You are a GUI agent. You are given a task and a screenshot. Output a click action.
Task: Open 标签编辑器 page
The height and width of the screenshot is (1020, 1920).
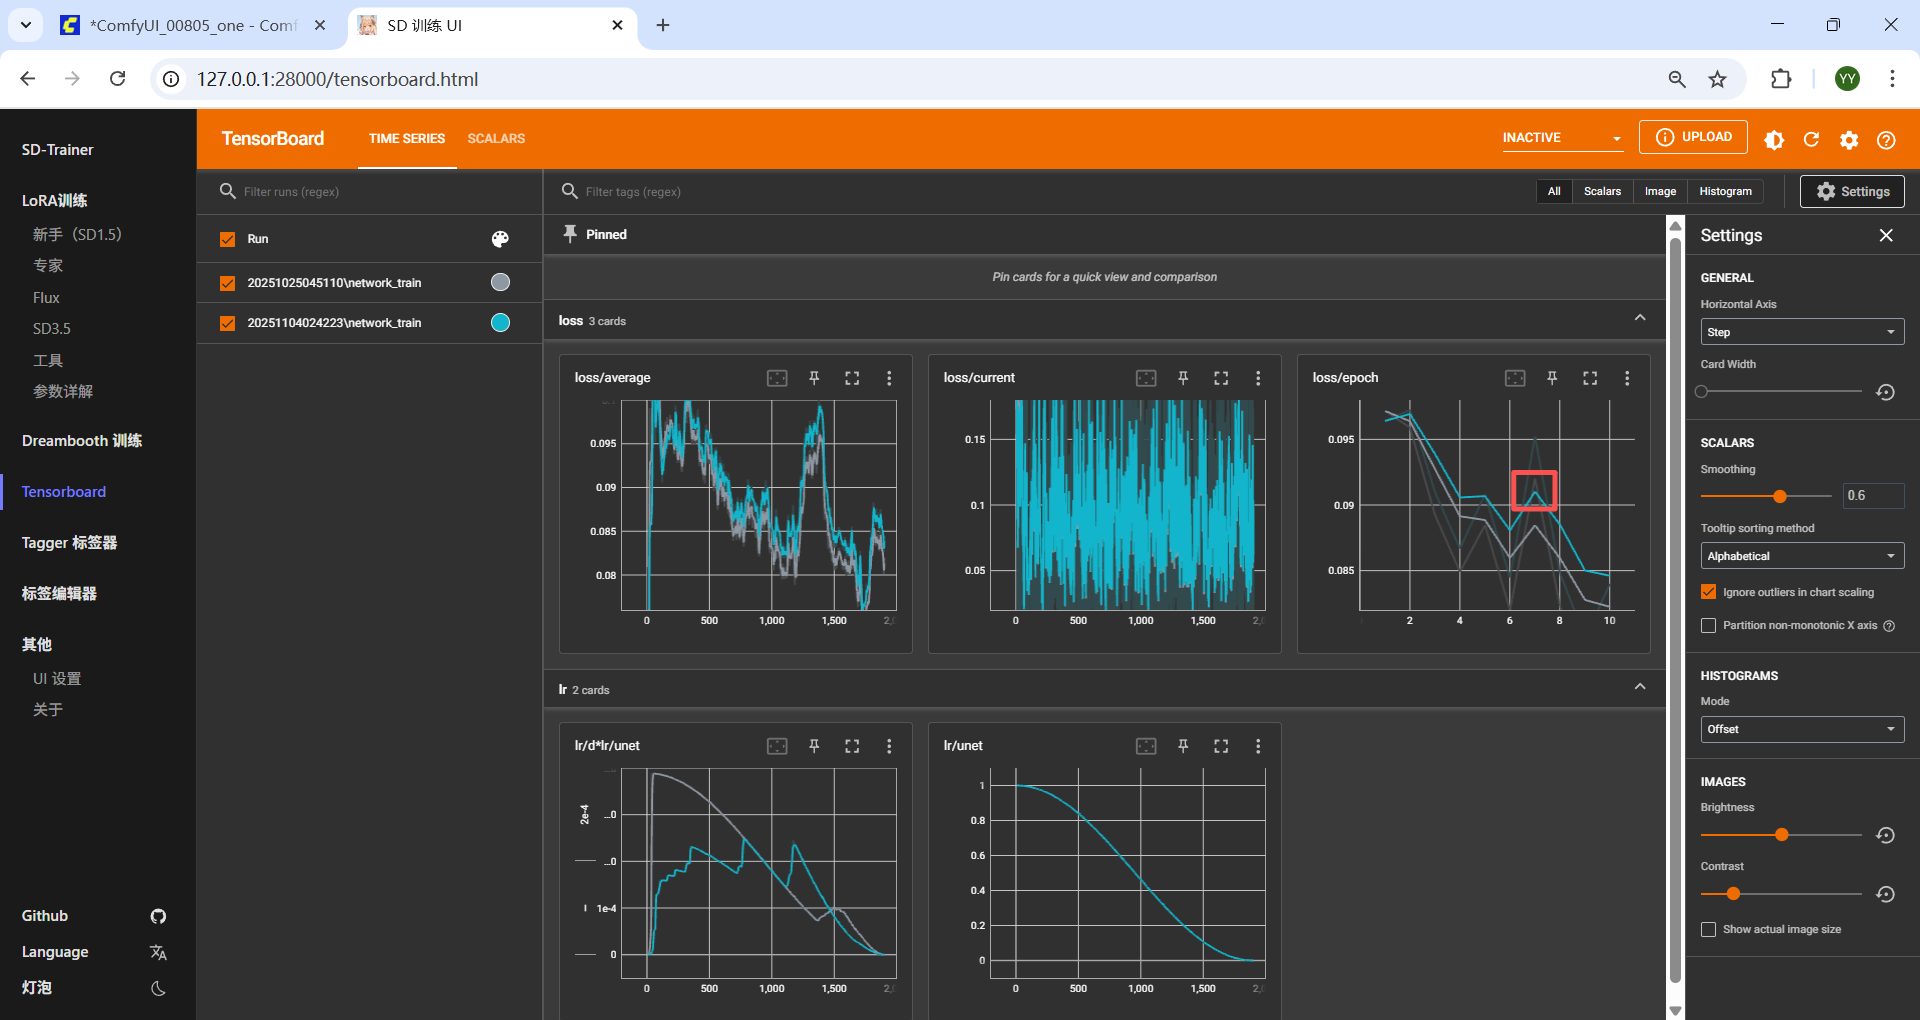point(59,594)
